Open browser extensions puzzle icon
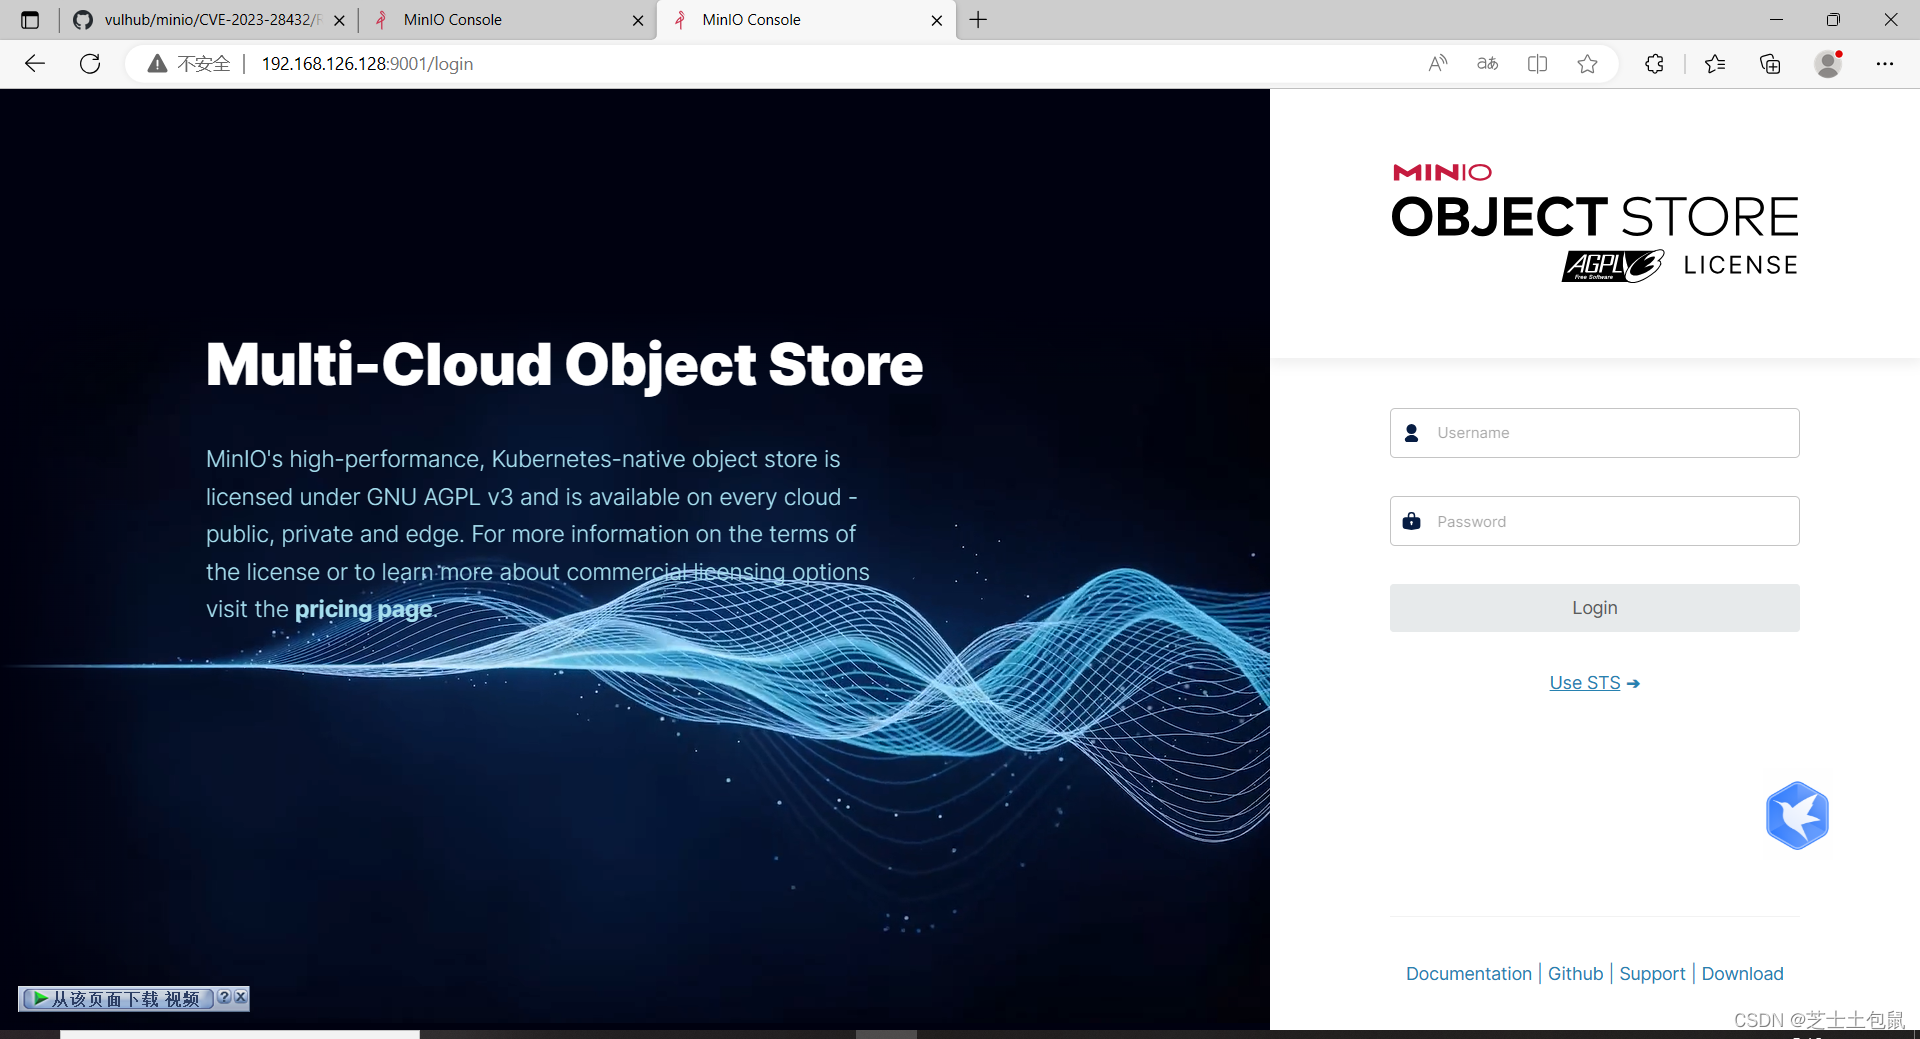Image resolution: width=1920 pixels, height=1039 pixels. tap(1654, 64)
